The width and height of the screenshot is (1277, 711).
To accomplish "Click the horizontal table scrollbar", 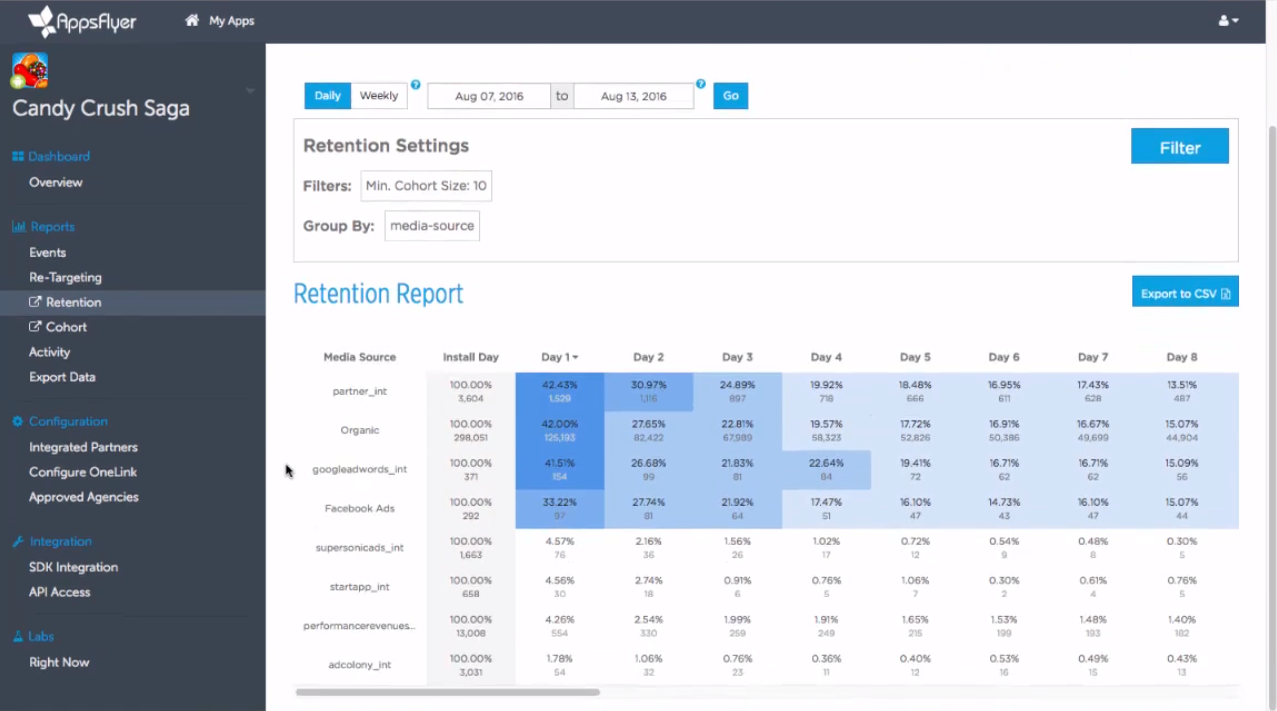I will 447,692.
